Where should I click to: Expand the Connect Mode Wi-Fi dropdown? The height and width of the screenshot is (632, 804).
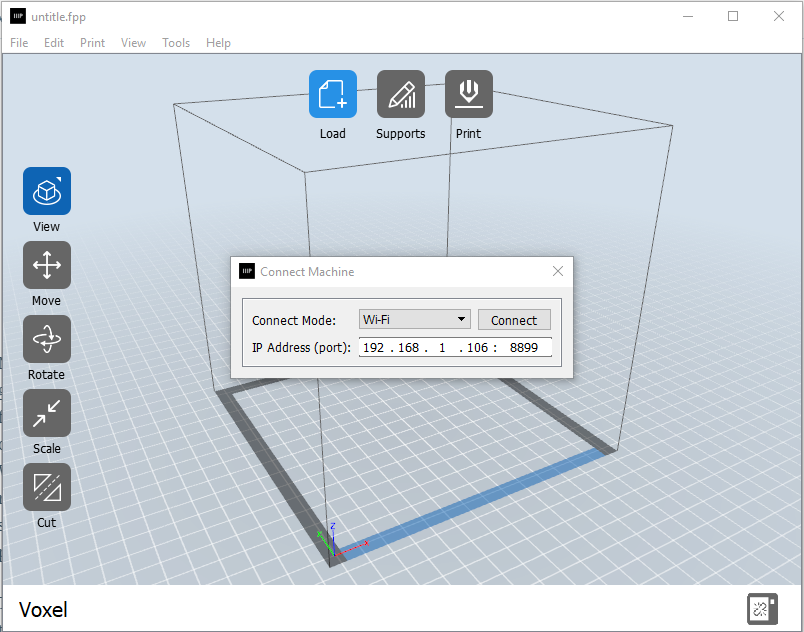coord(414,320)
